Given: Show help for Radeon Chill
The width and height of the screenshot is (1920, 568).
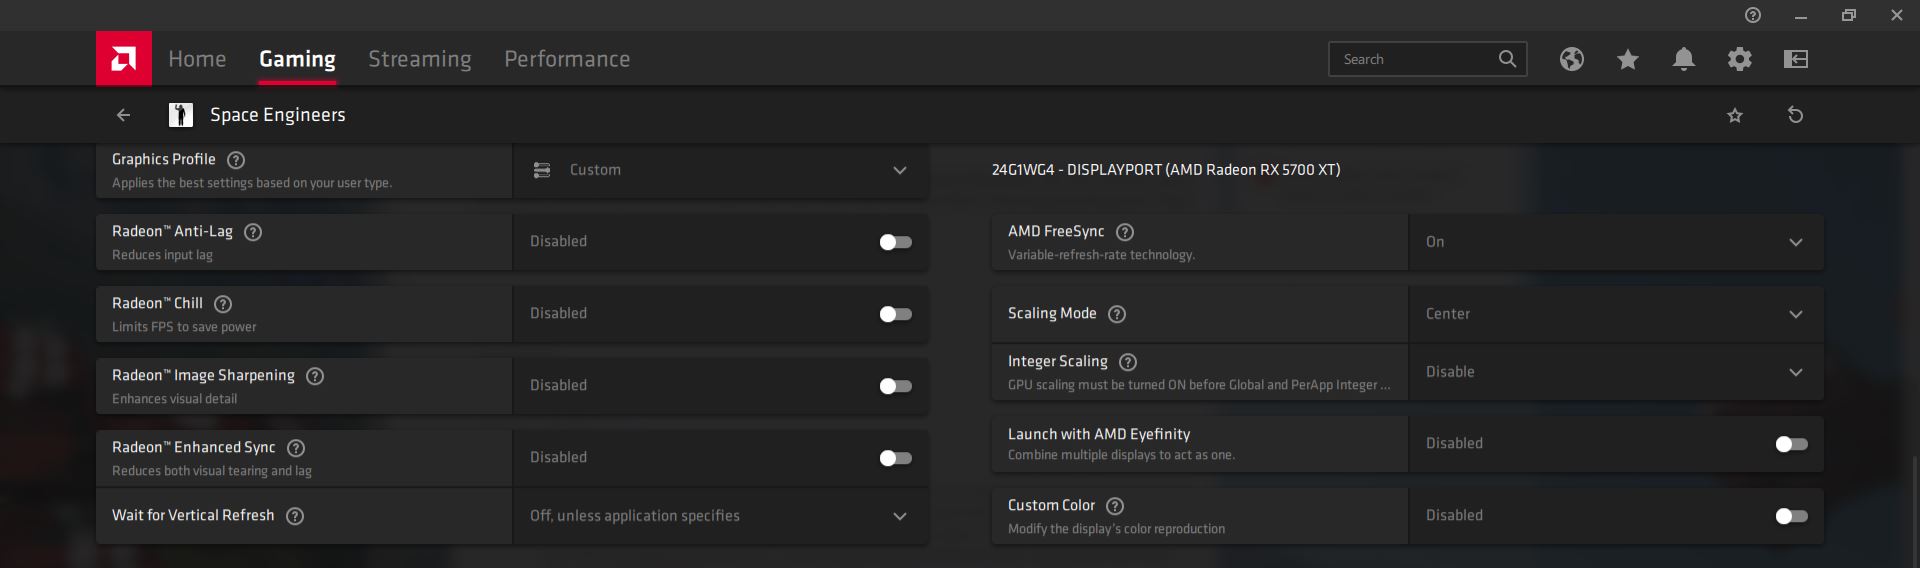Looking at the screenshot, I should [223, 304].
